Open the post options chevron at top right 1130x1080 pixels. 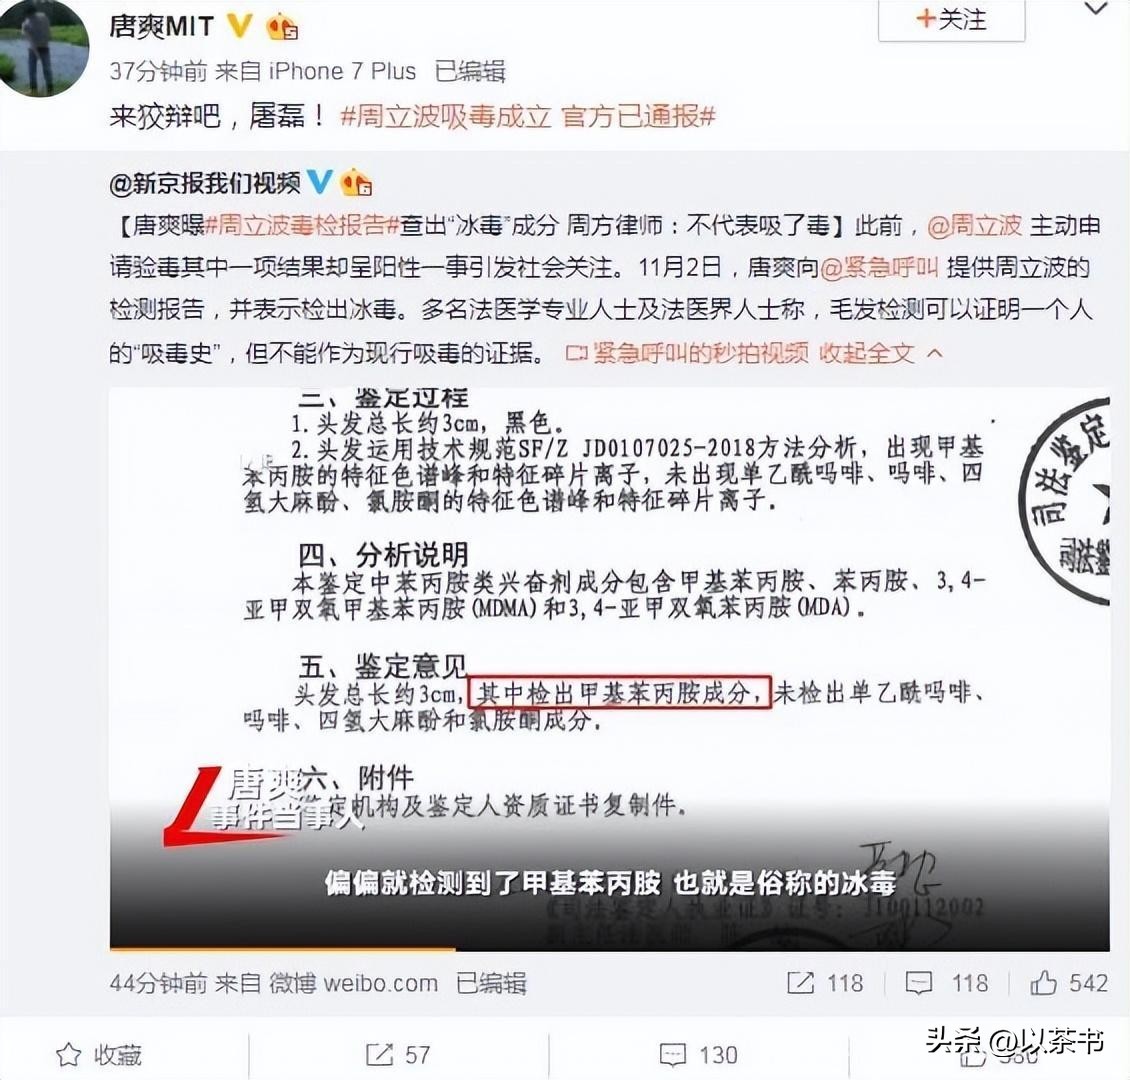tap(1096, 9)
